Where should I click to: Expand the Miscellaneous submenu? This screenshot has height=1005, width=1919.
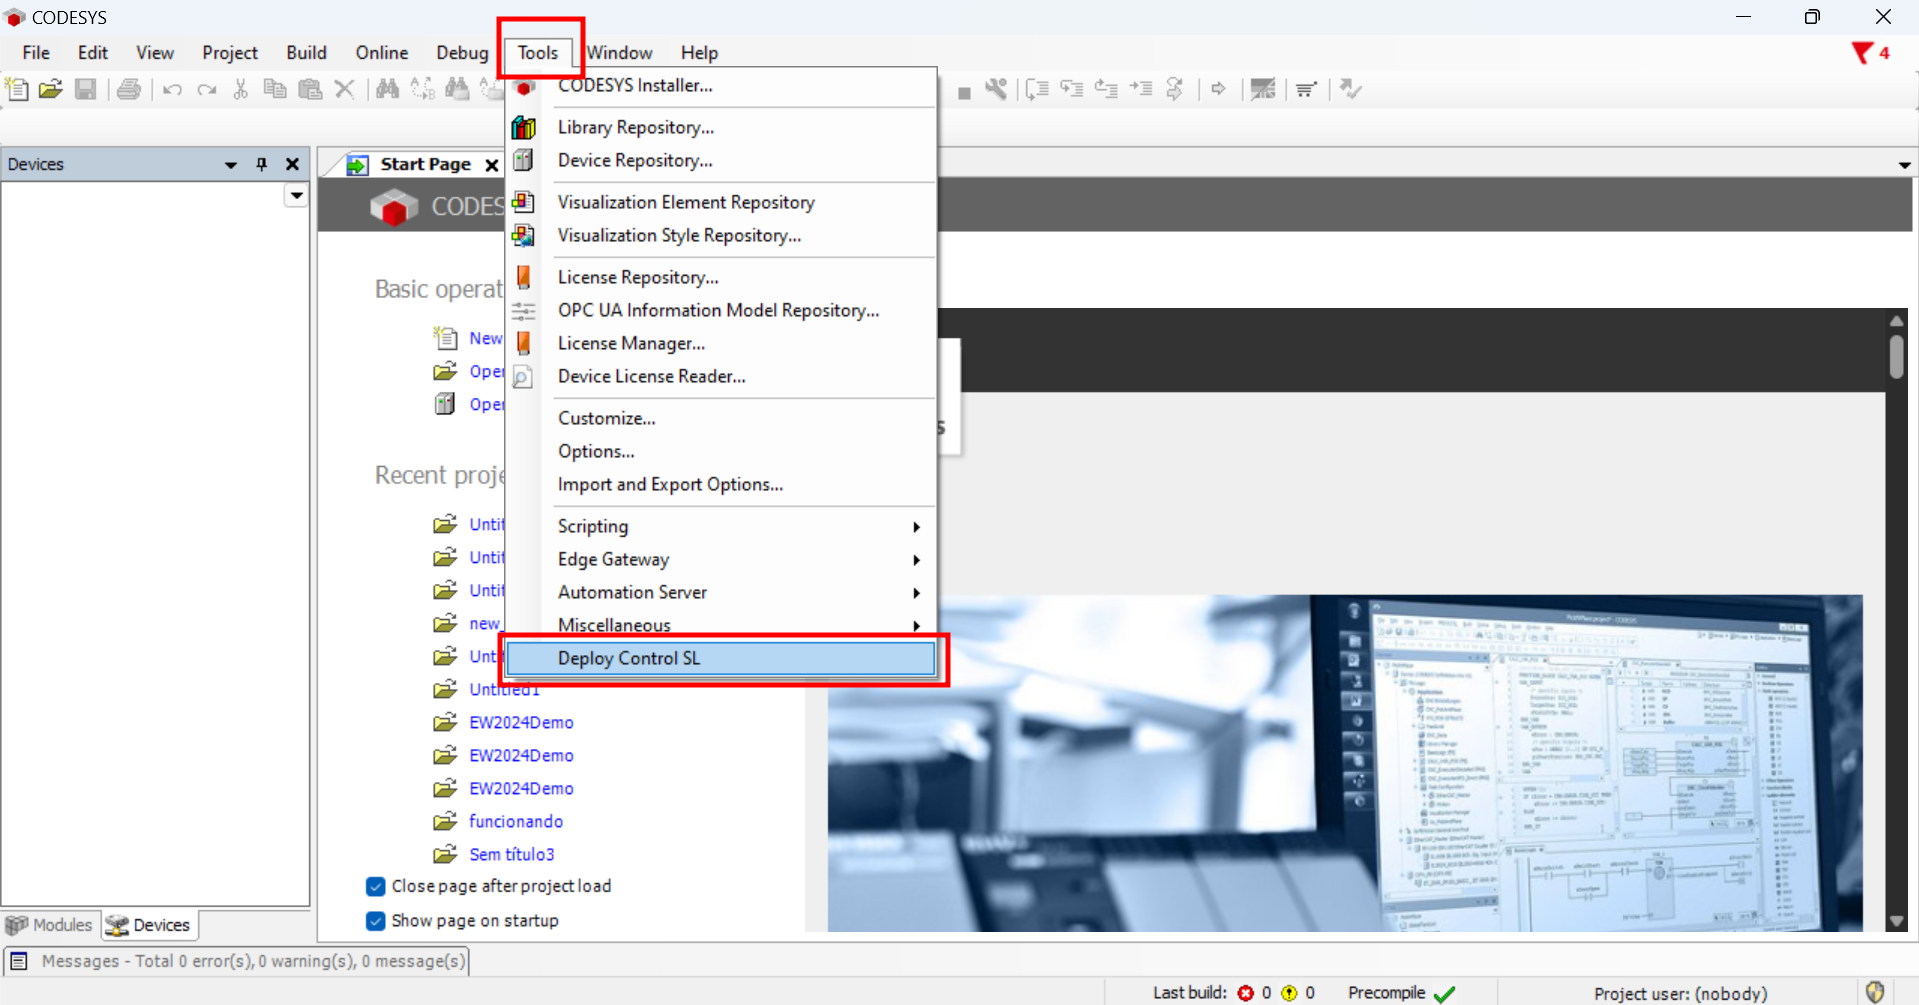pyautogui.click(x=720, y=625)
